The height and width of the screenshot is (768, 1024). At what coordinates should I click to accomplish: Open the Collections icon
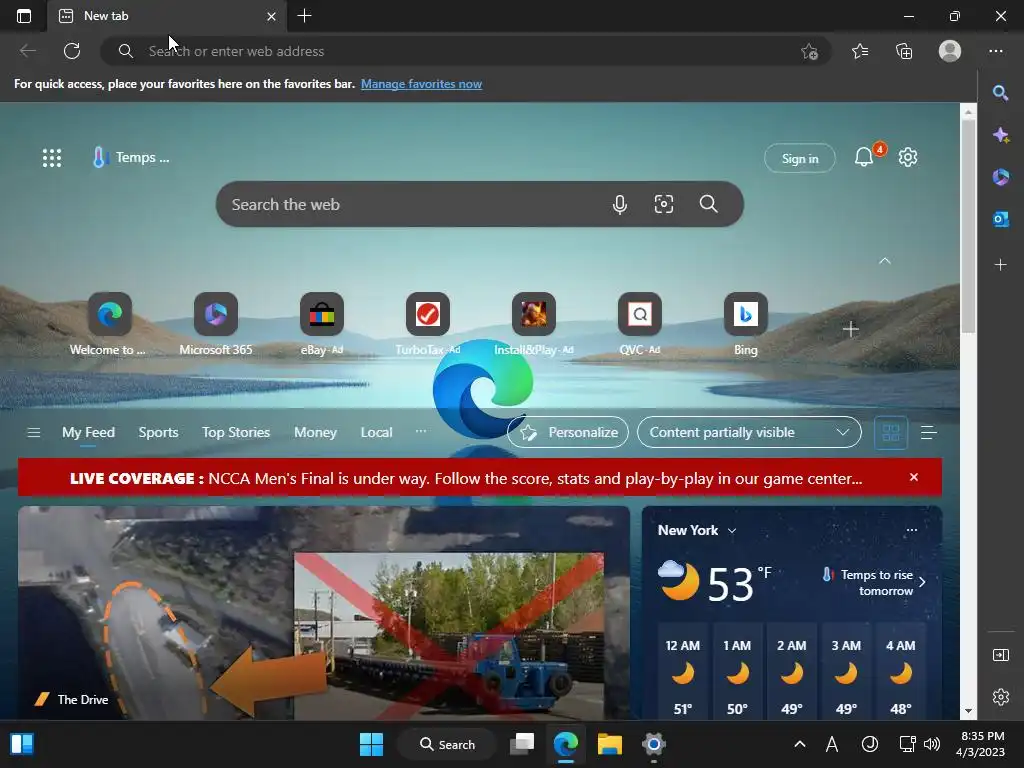(x=904, y=51)
